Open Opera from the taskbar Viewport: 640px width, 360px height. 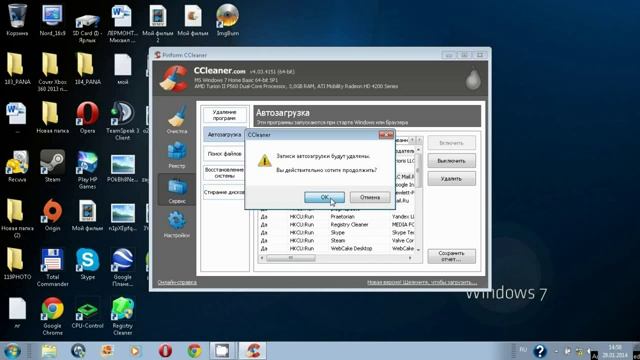point(165,351)
